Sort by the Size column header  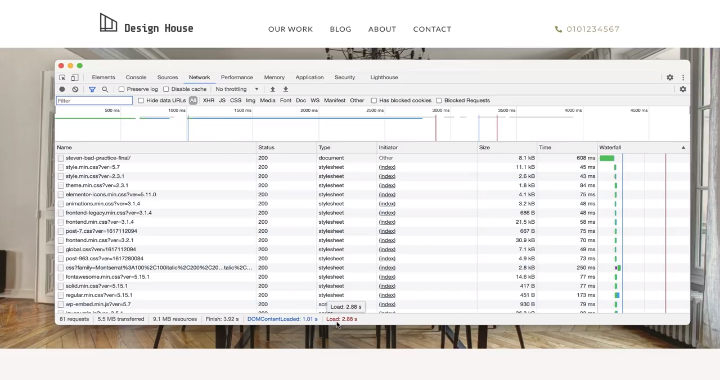(x=507, y=148)
